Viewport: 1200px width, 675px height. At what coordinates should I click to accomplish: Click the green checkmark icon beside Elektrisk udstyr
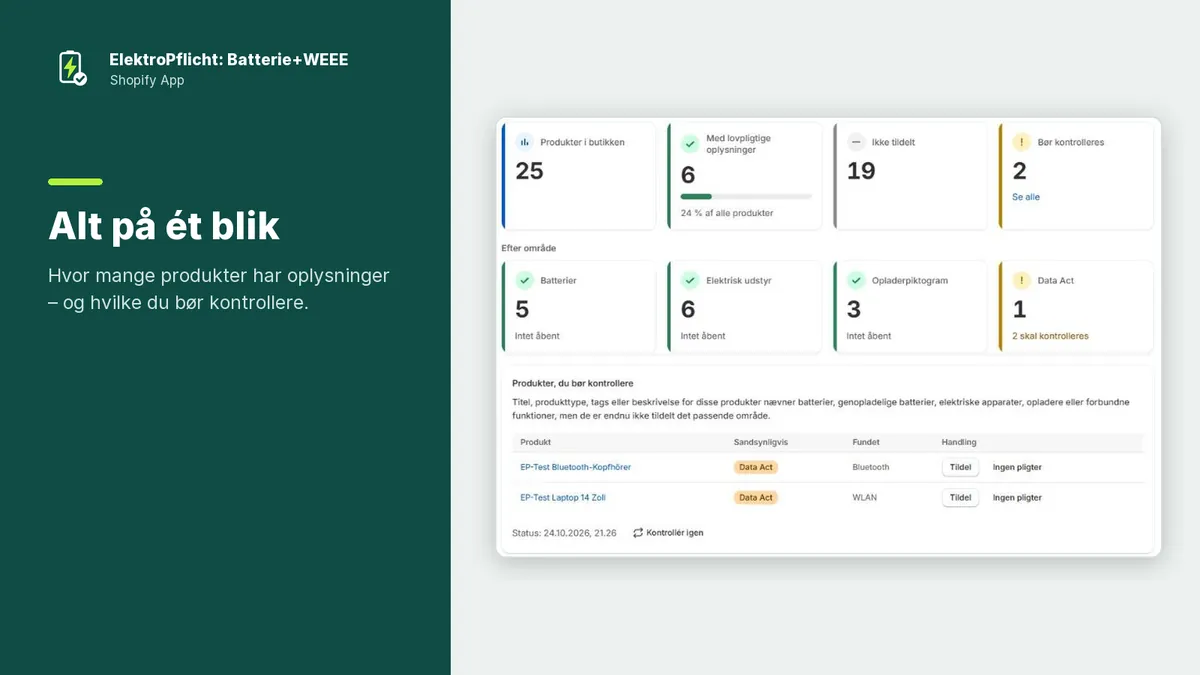click(690, 280)
